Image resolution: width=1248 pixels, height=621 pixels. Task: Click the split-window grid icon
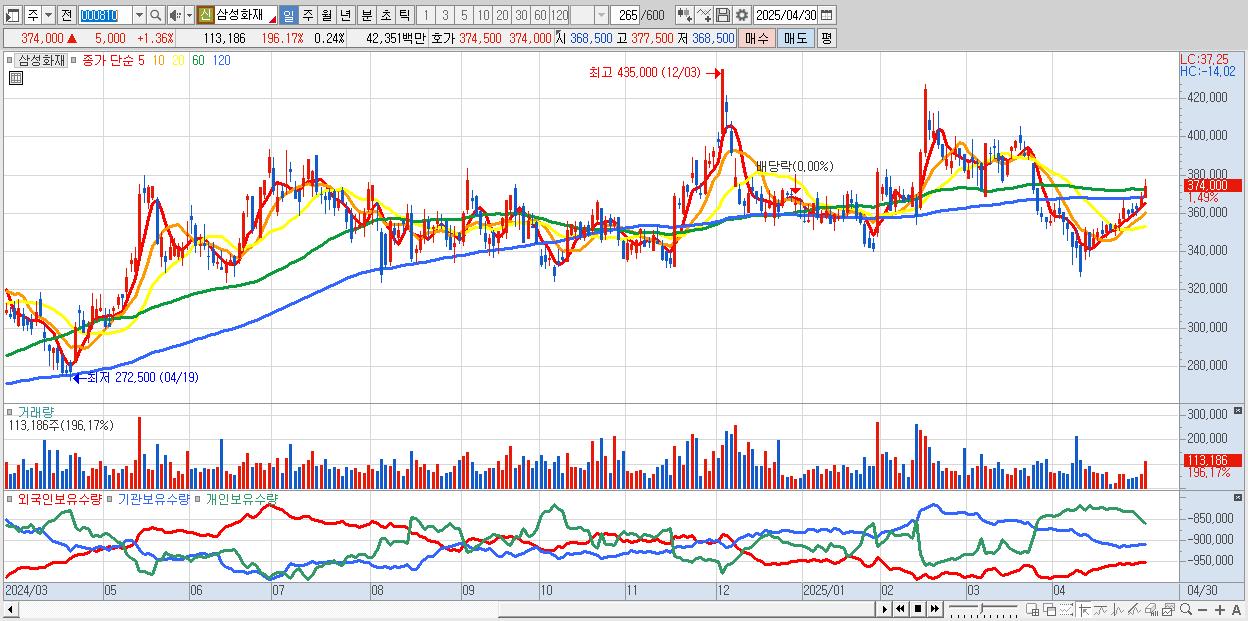1032,609
